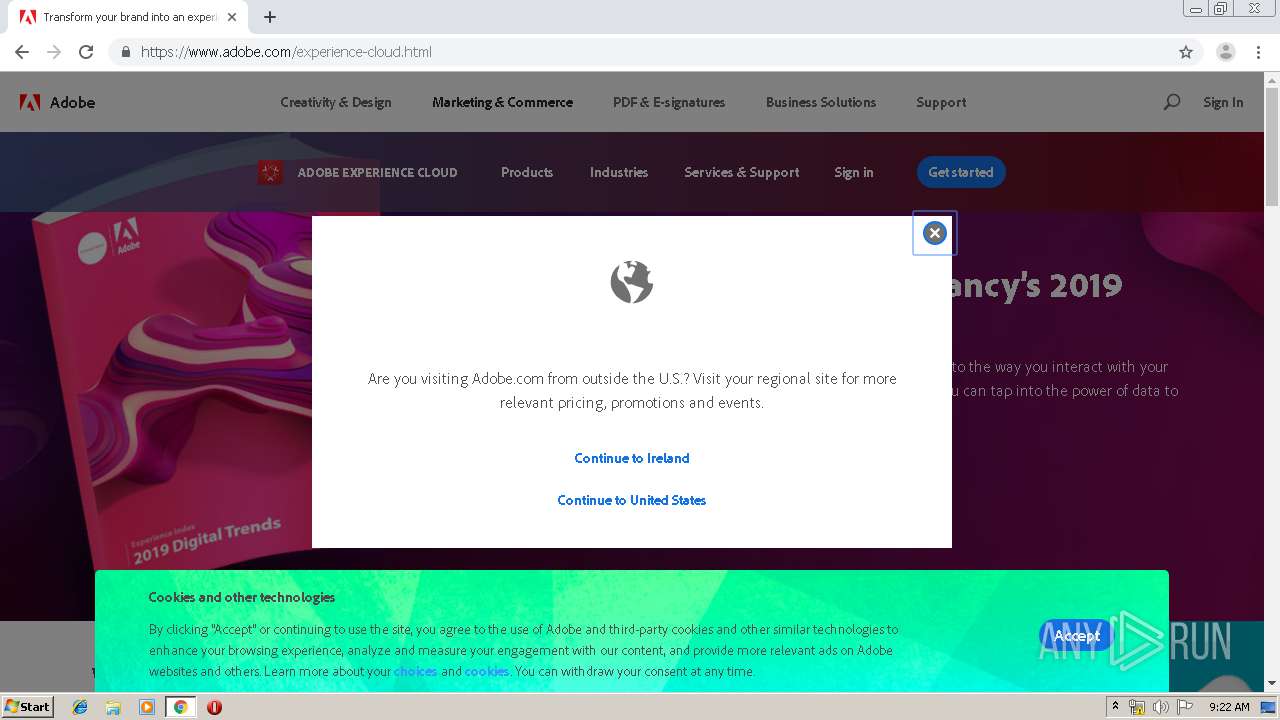Open a new browser tab
This screenshot has width=1280, height=720.
click(x=270, y=17)
